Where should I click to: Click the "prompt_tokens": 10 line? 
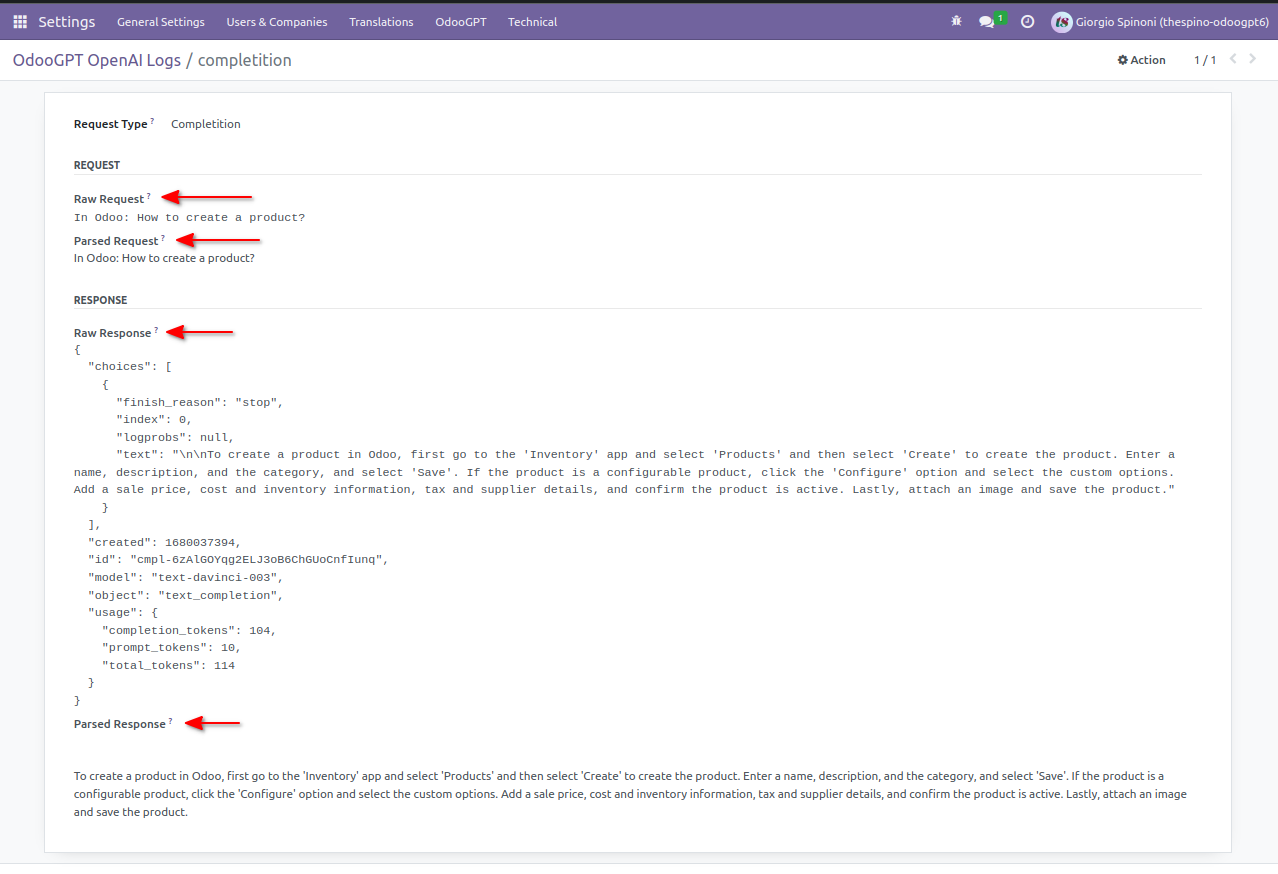[x=172, y=648]
